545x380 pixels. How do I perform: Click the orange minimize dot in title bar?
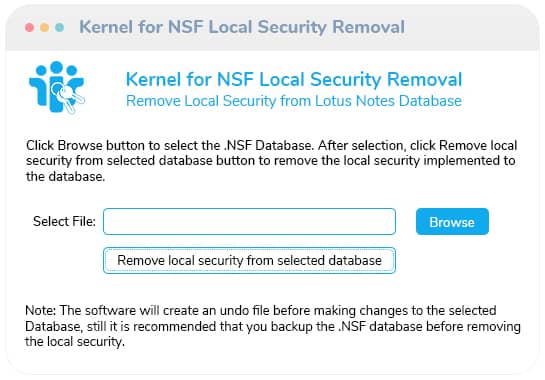coord(44,27)
